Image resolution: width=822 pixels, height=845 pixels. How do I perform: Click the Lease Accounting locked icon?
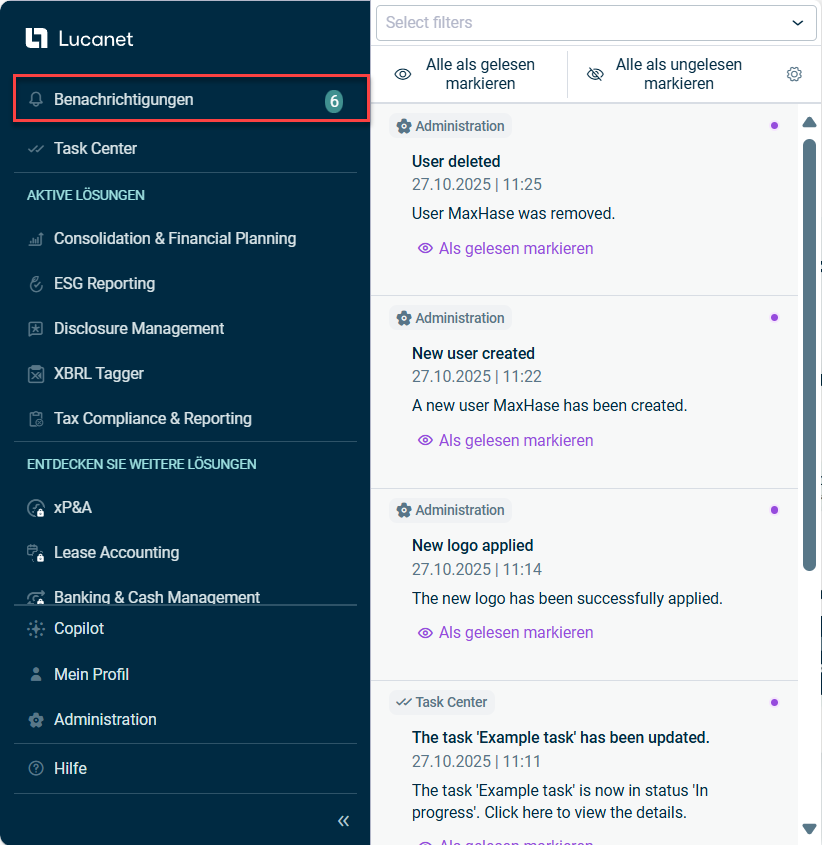click(36, 553)
